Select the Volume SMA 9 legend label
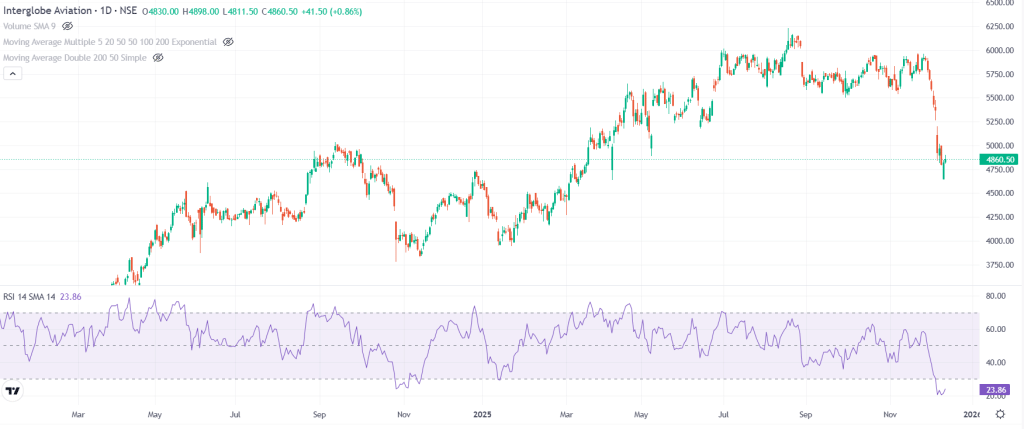The width and height of the screenshot is (1024, 429). (x=30, y=26)
